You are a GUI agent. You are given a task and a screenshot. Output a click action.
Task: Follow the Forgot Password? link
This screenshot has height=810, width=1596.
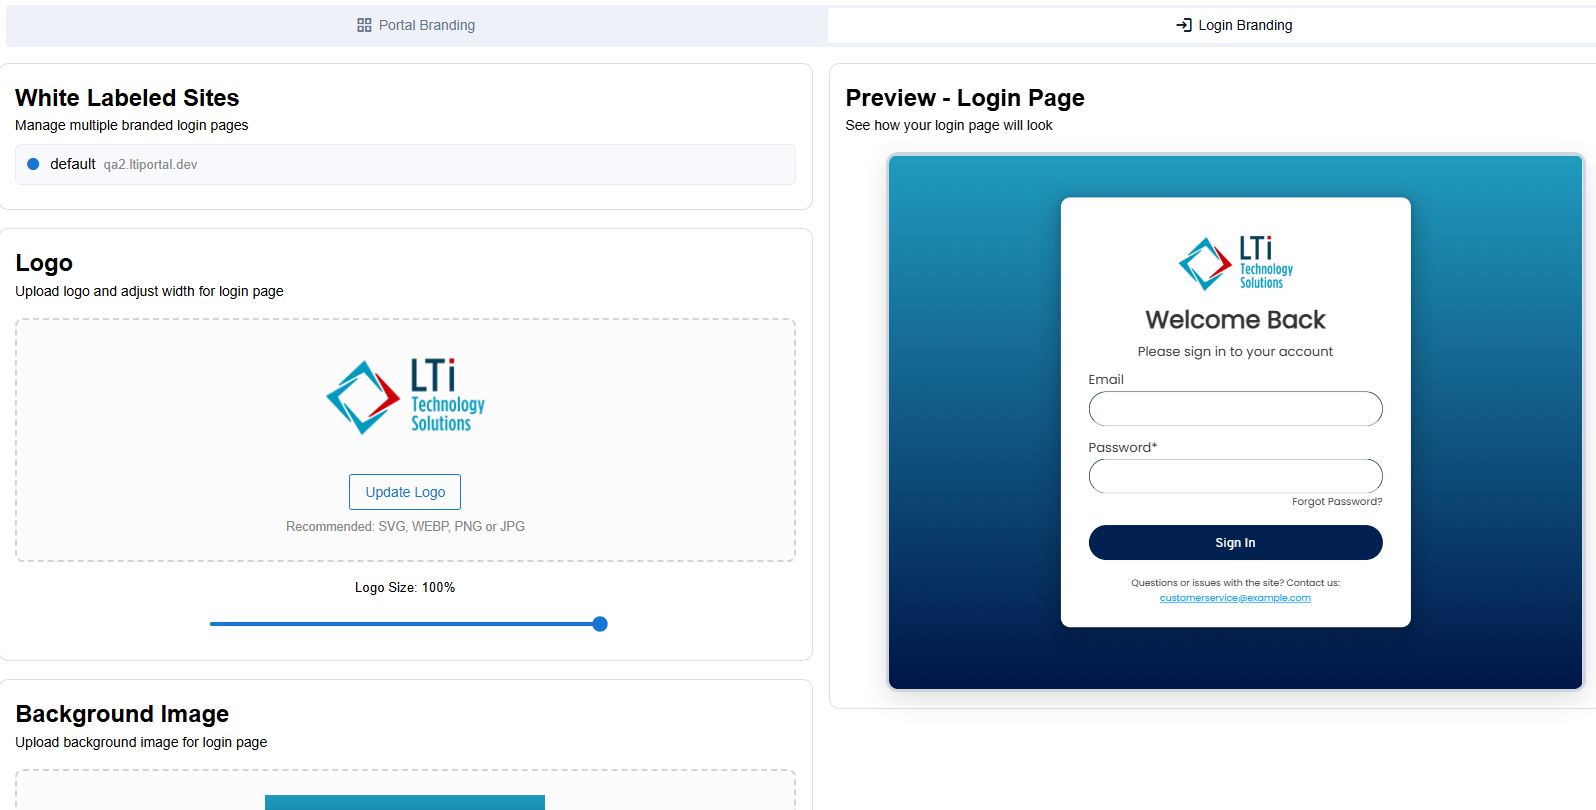point(1336,502)
